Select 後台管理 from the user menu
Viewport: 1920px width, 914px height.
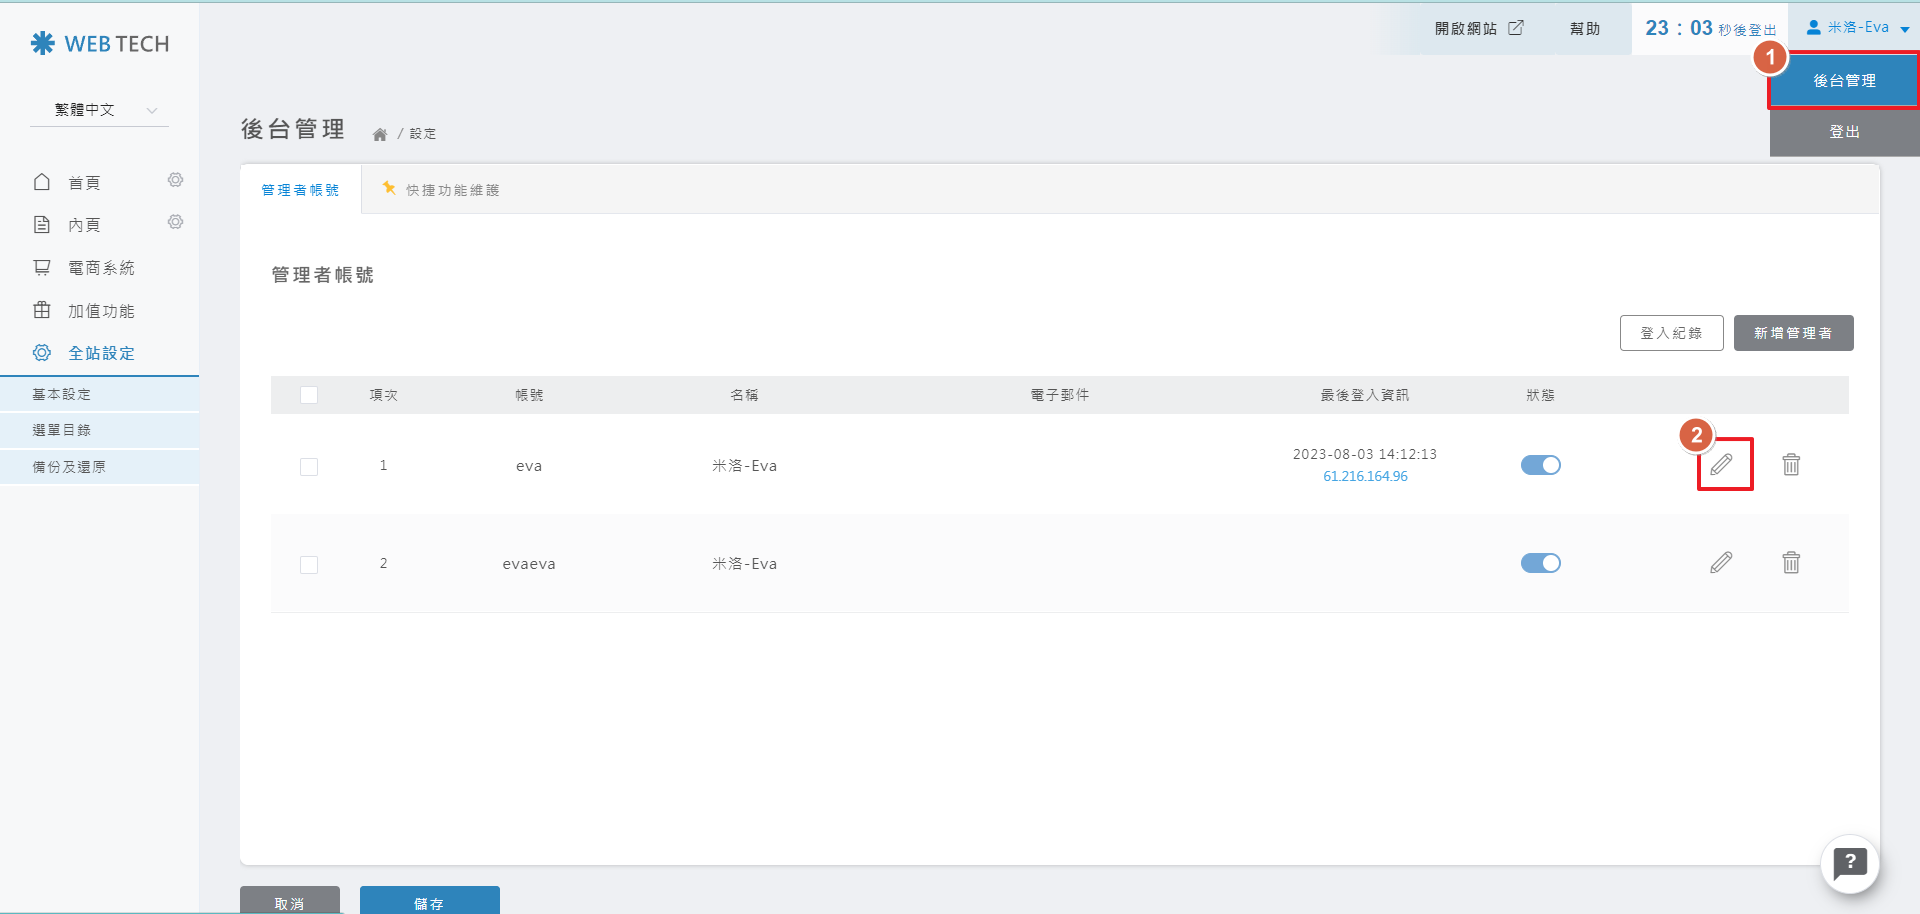(x=1844, y=81)
